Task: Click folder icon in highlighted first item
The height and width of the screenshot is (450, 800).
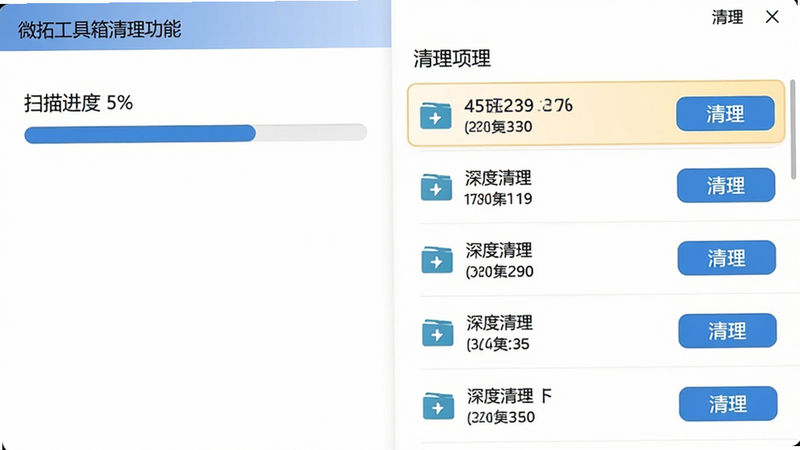Action: click(x=435, y=116)
